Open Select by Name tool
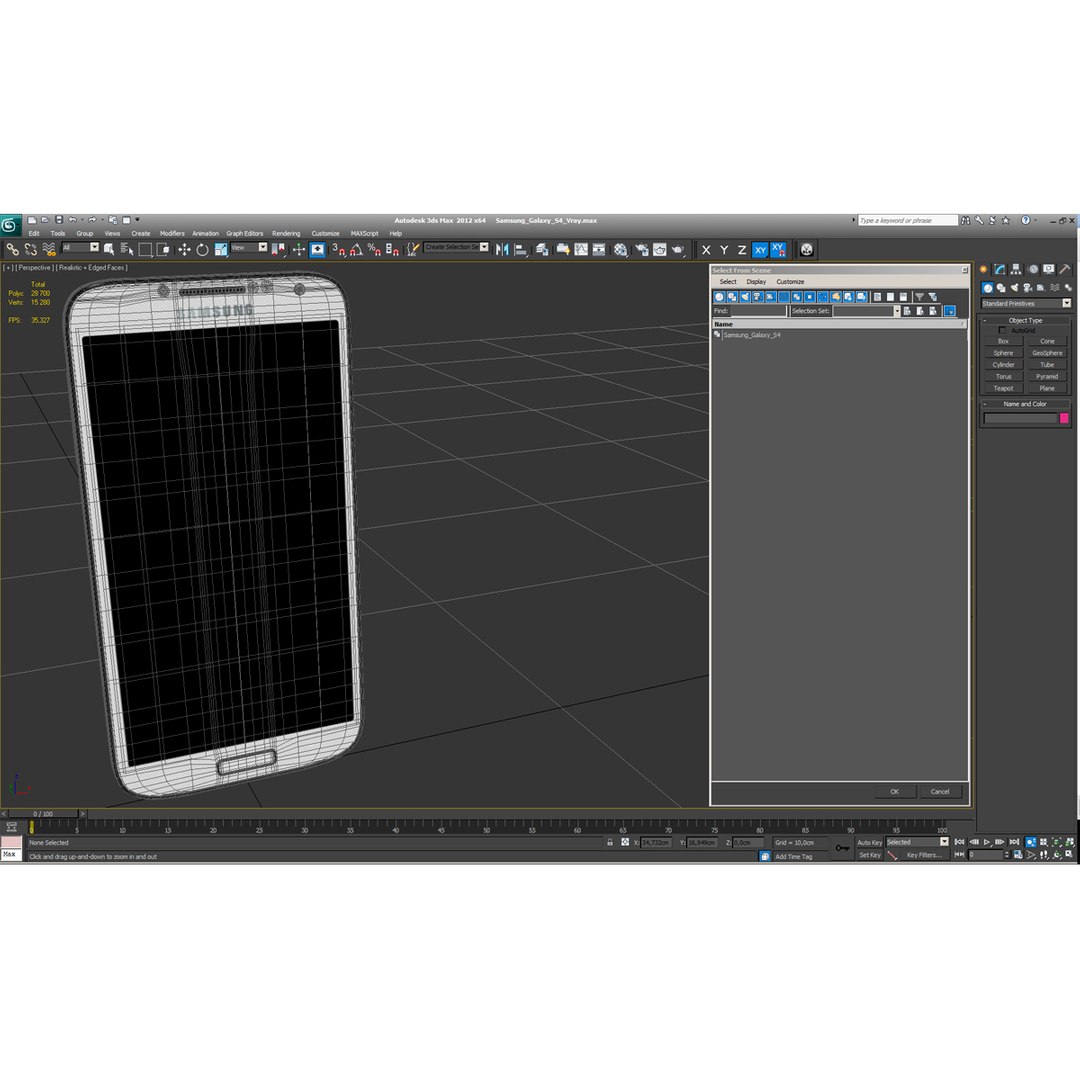Screen dimensions: 1080x1080 pos(127,249)
